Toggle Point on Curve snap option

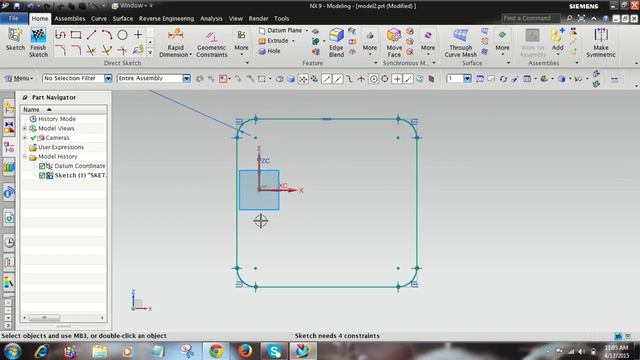[x=408, y=79]
